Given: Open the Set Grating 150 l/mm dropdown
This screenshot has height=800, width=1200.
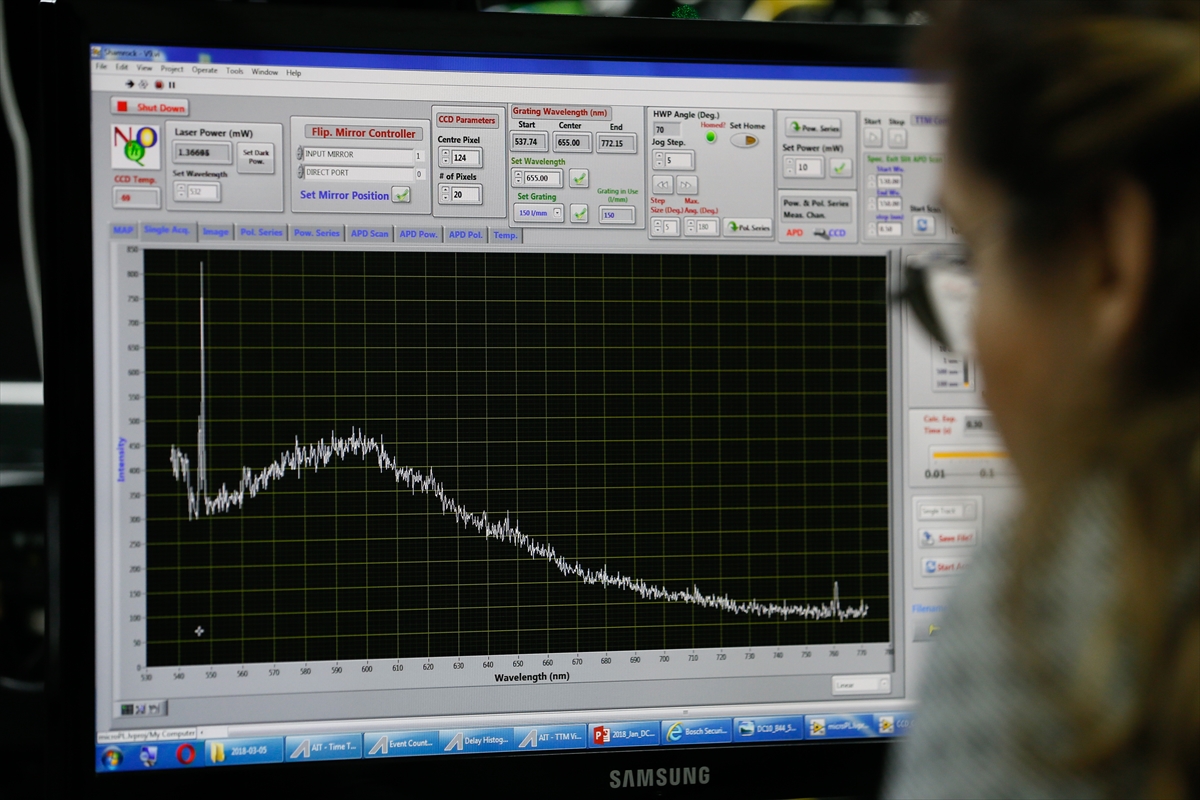Looking at the screenshot, I should pos(538,213).
